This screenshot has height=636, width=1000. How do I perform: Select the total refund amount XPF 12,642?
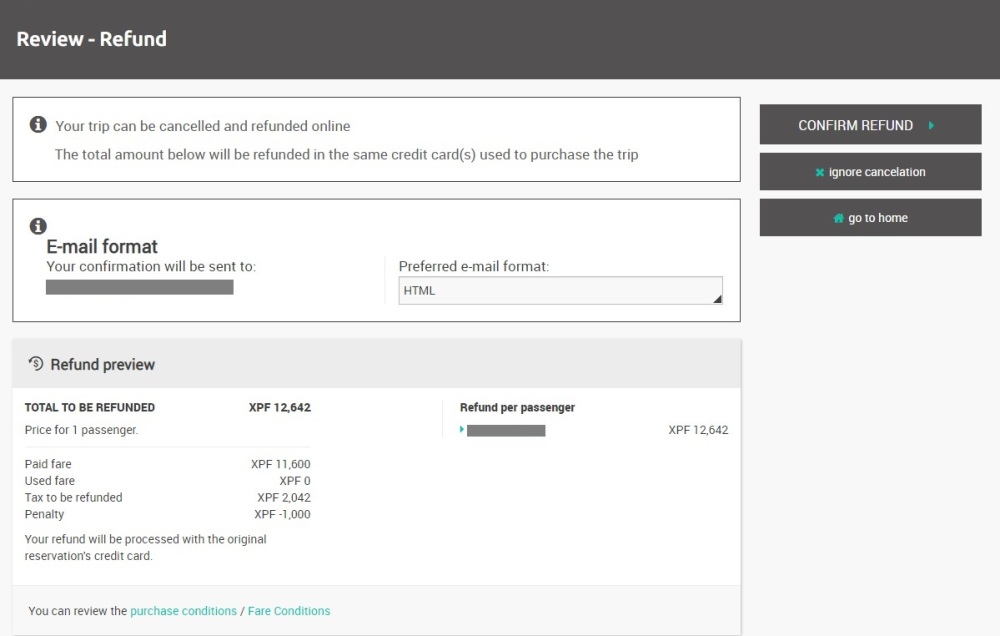point(279,408)
